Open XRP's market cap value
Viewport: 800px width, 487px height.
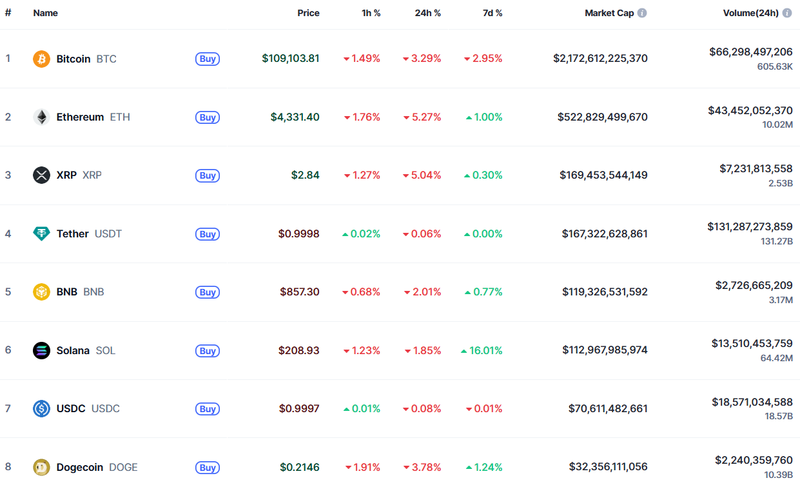click(x=602, y=175)
